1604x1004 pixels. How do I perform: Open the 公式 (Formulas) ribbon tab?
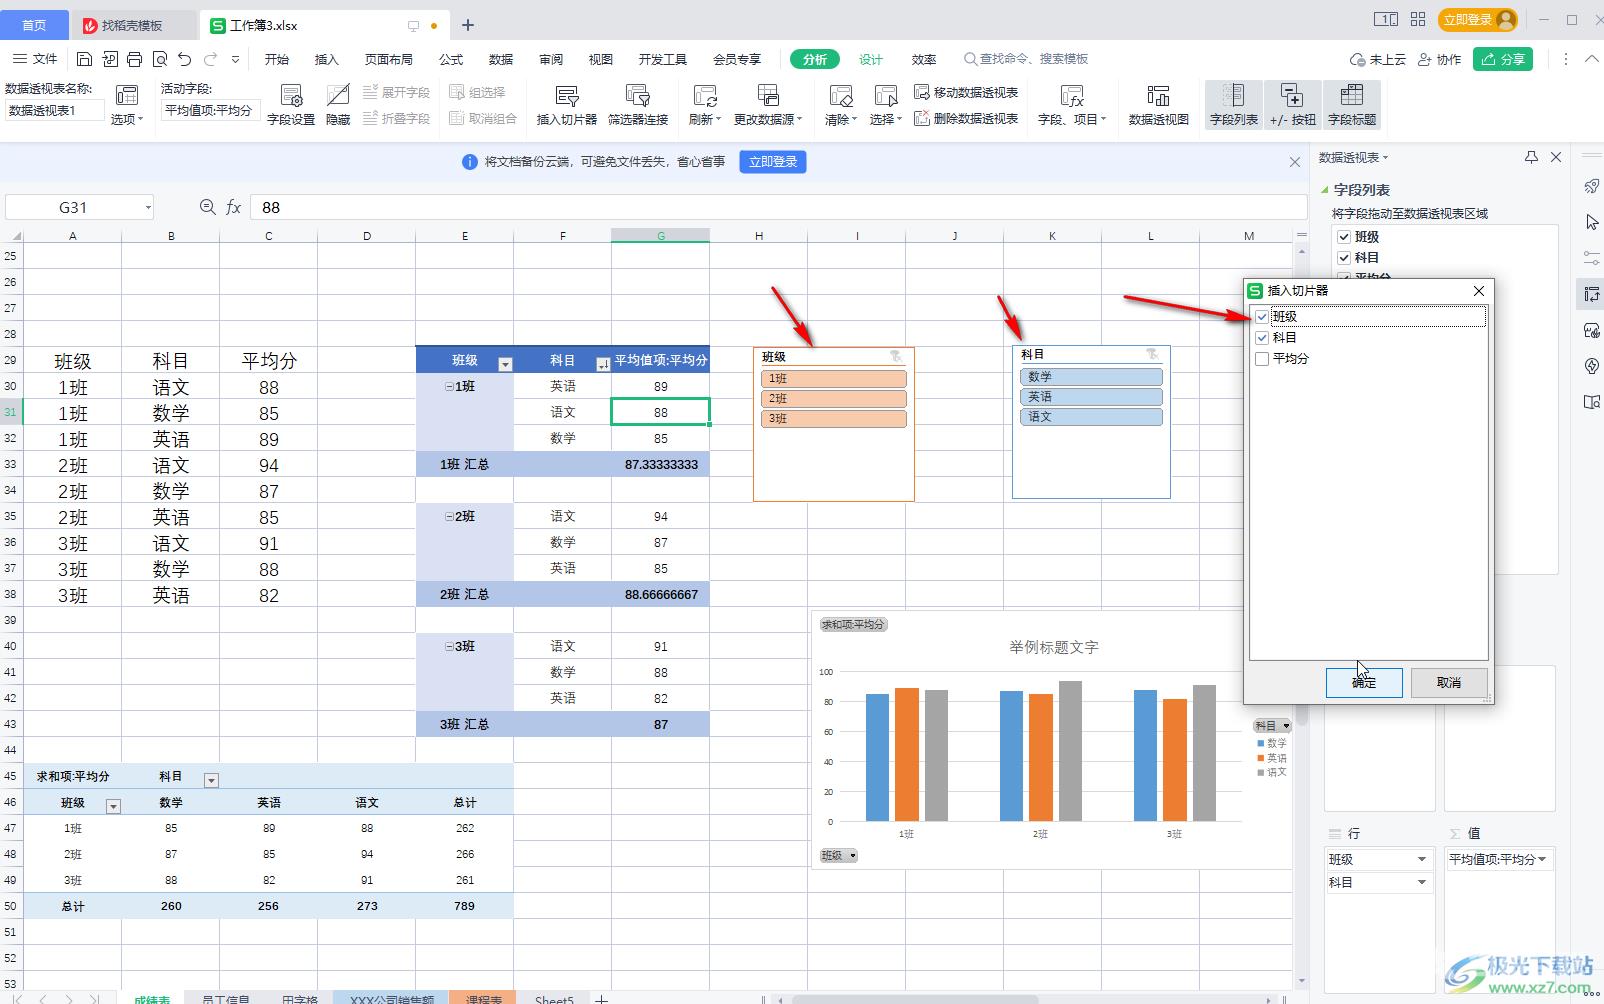click(451, 59)
